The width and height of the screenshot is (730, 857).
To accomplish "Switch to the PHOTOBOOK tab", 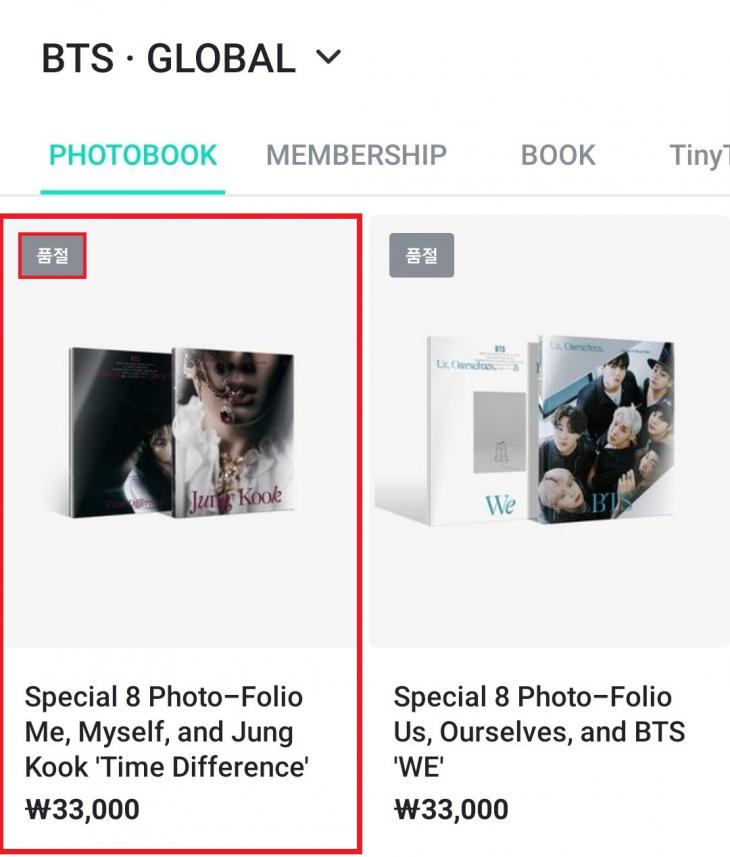I will pos(133,155).
